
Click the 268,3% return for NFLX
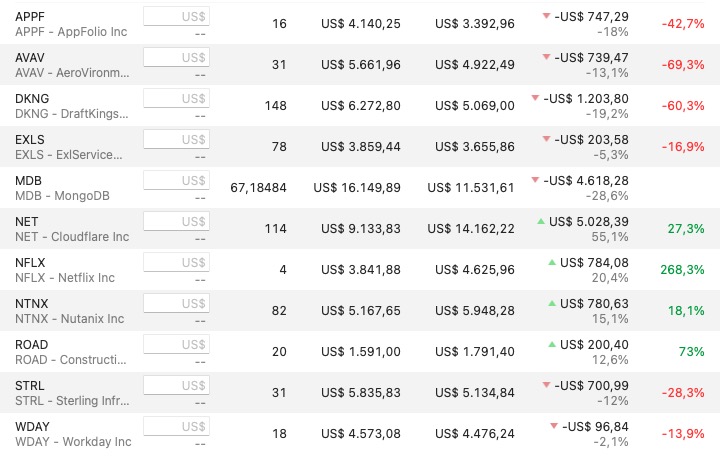click(682, 270)
